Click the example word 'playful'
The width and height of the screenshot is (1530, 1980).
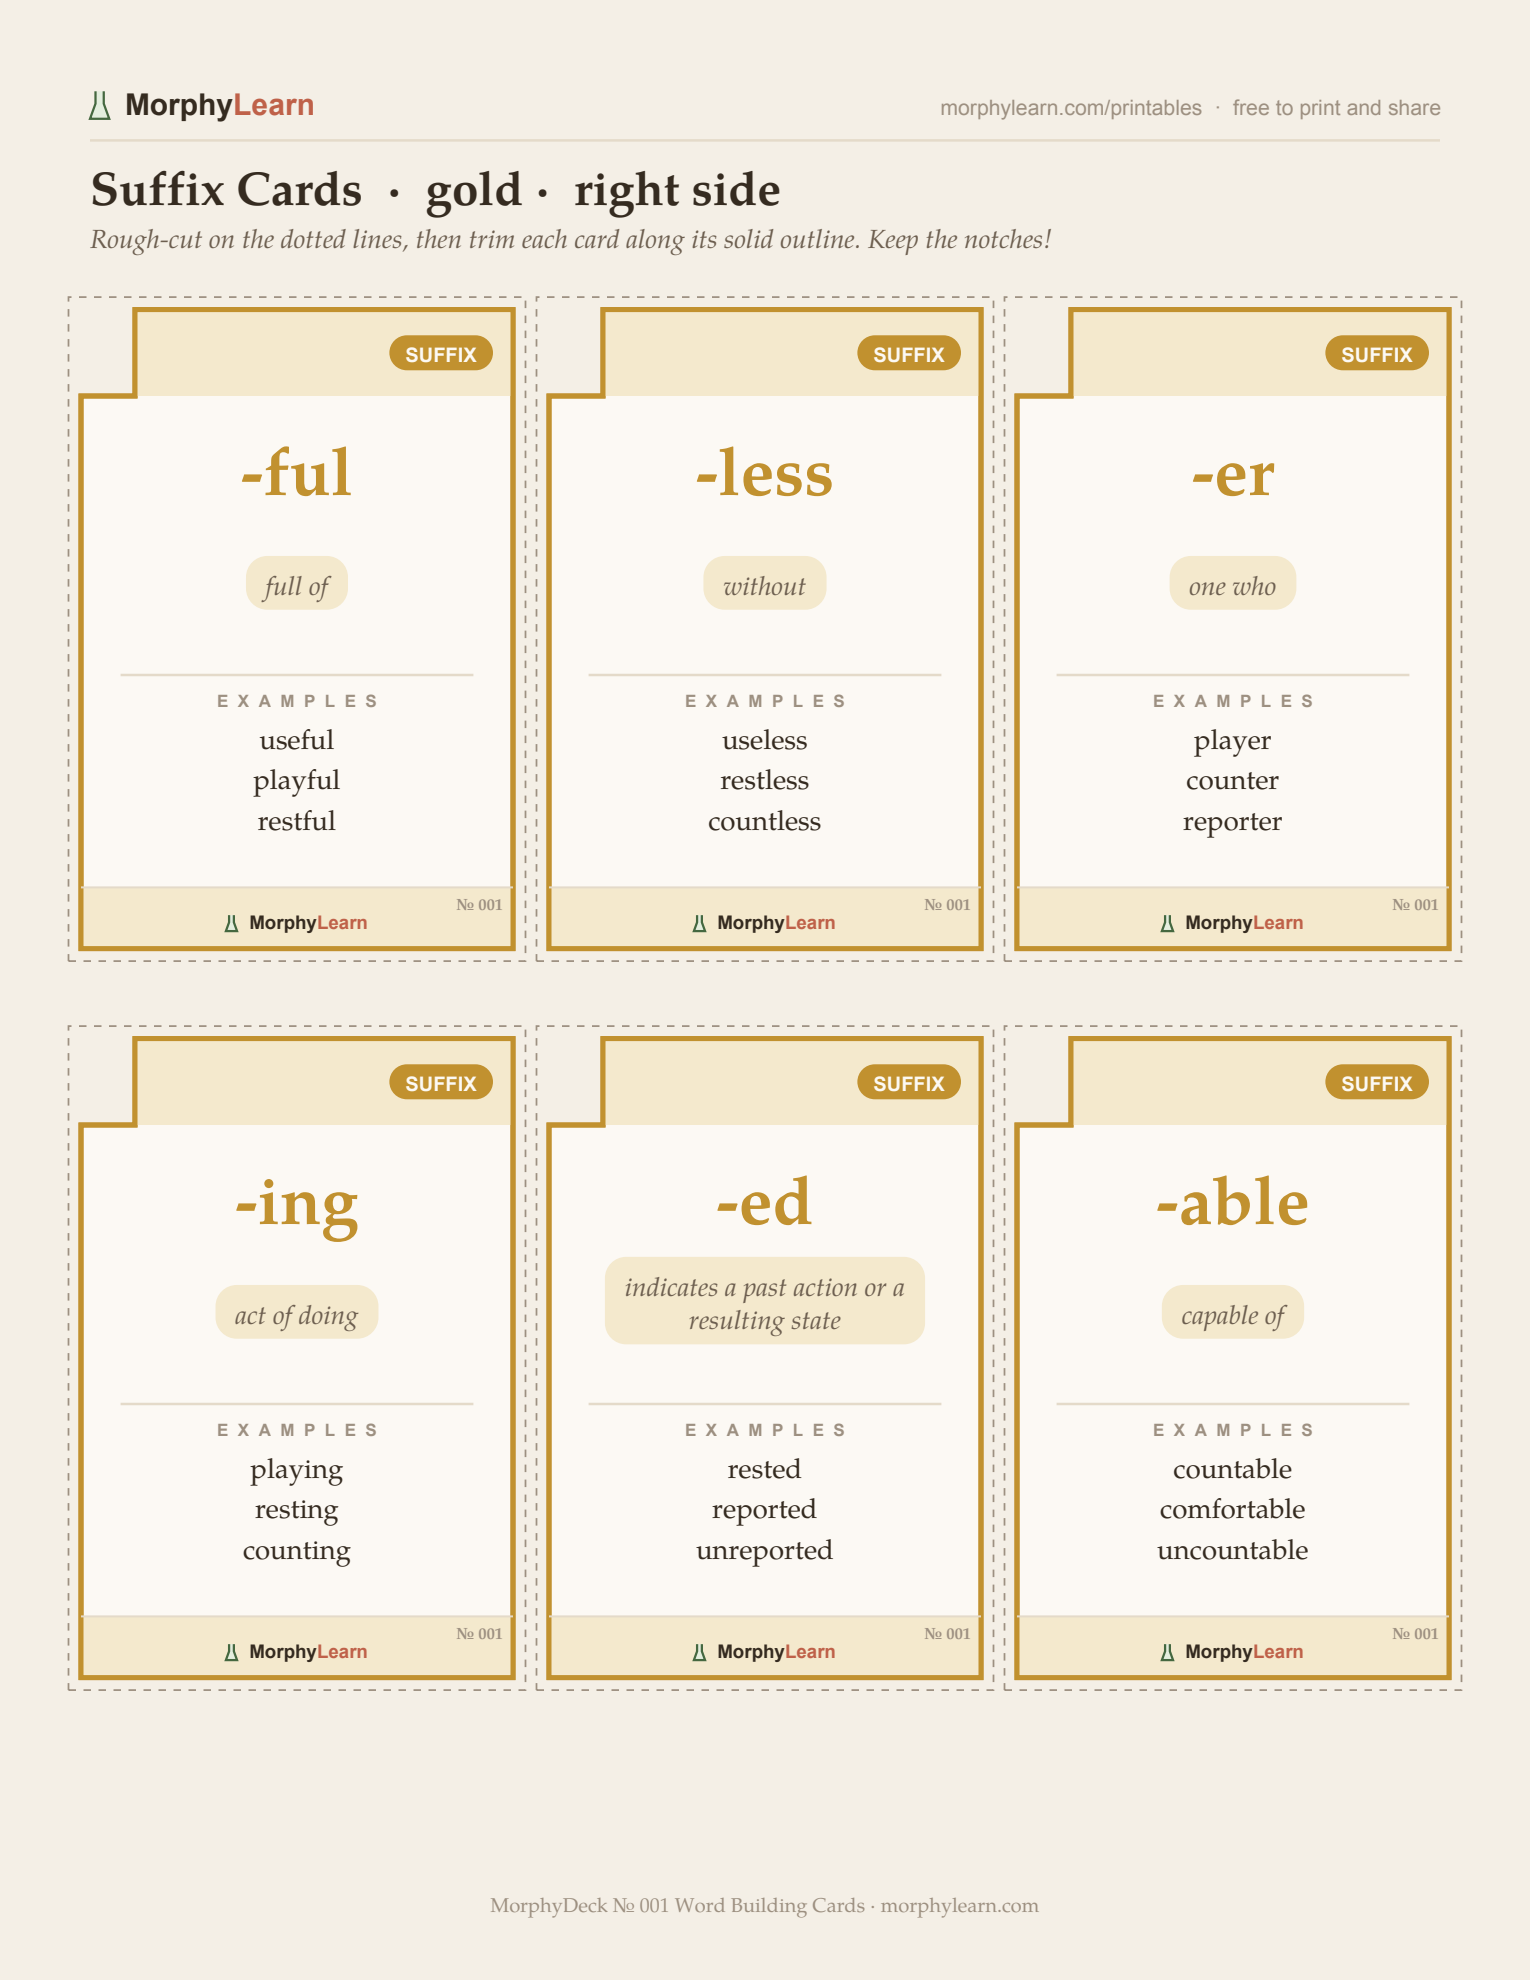pyautogui.click(x=297, y=781)
